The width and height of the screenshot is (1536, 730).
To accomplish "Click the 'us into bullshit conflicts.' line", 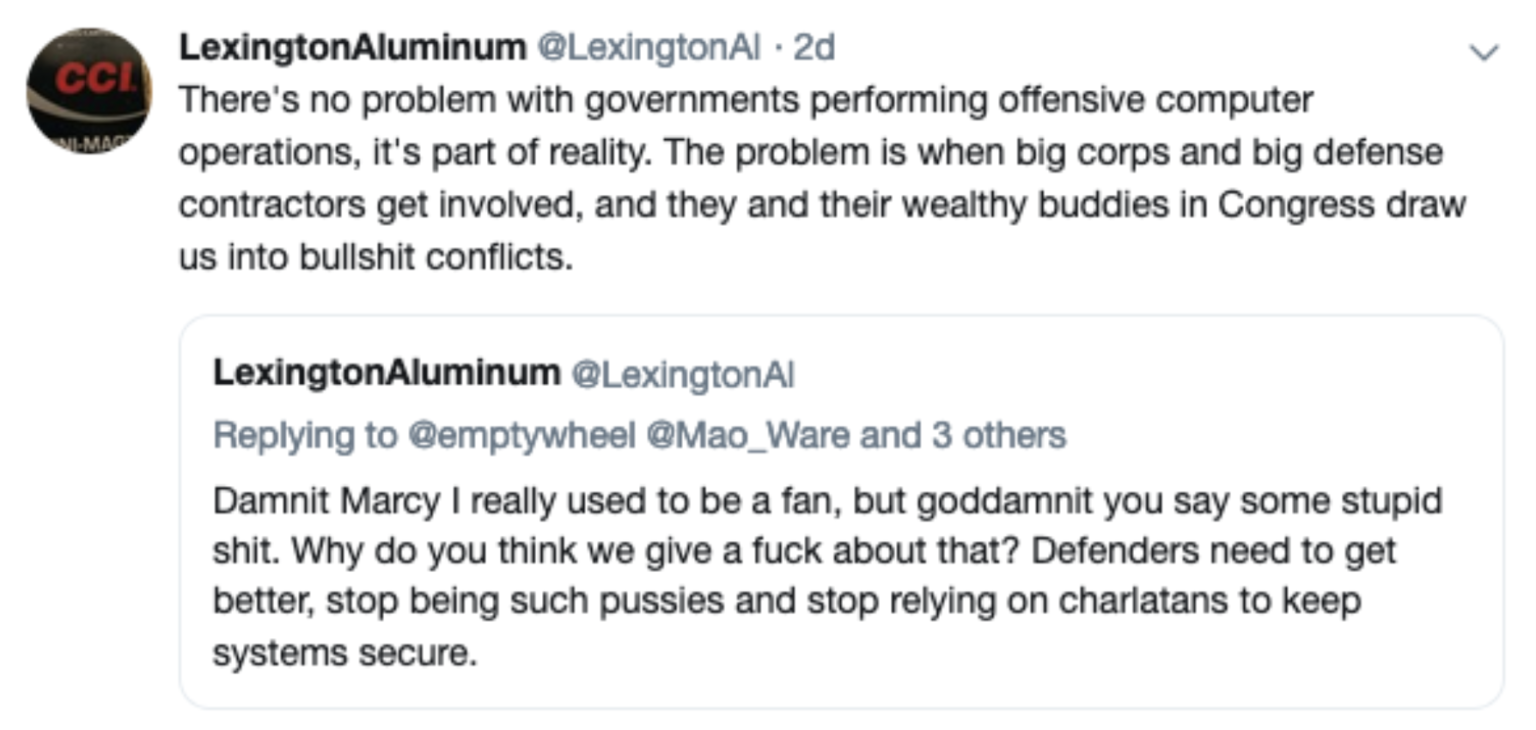I will (x=376, y=257).
